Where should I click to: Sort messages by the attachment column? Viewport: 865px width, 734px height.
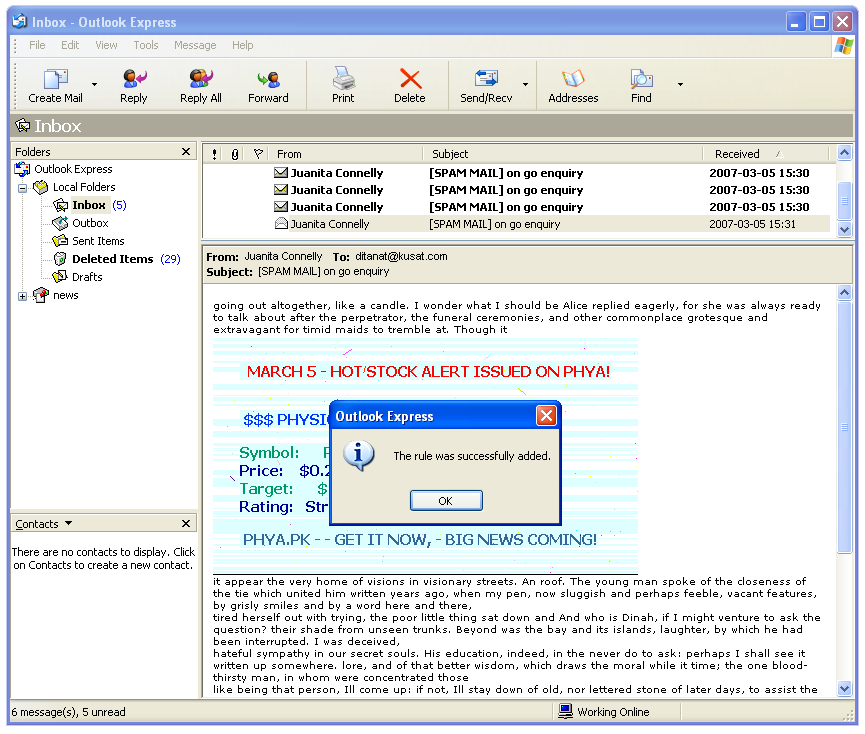234,154
